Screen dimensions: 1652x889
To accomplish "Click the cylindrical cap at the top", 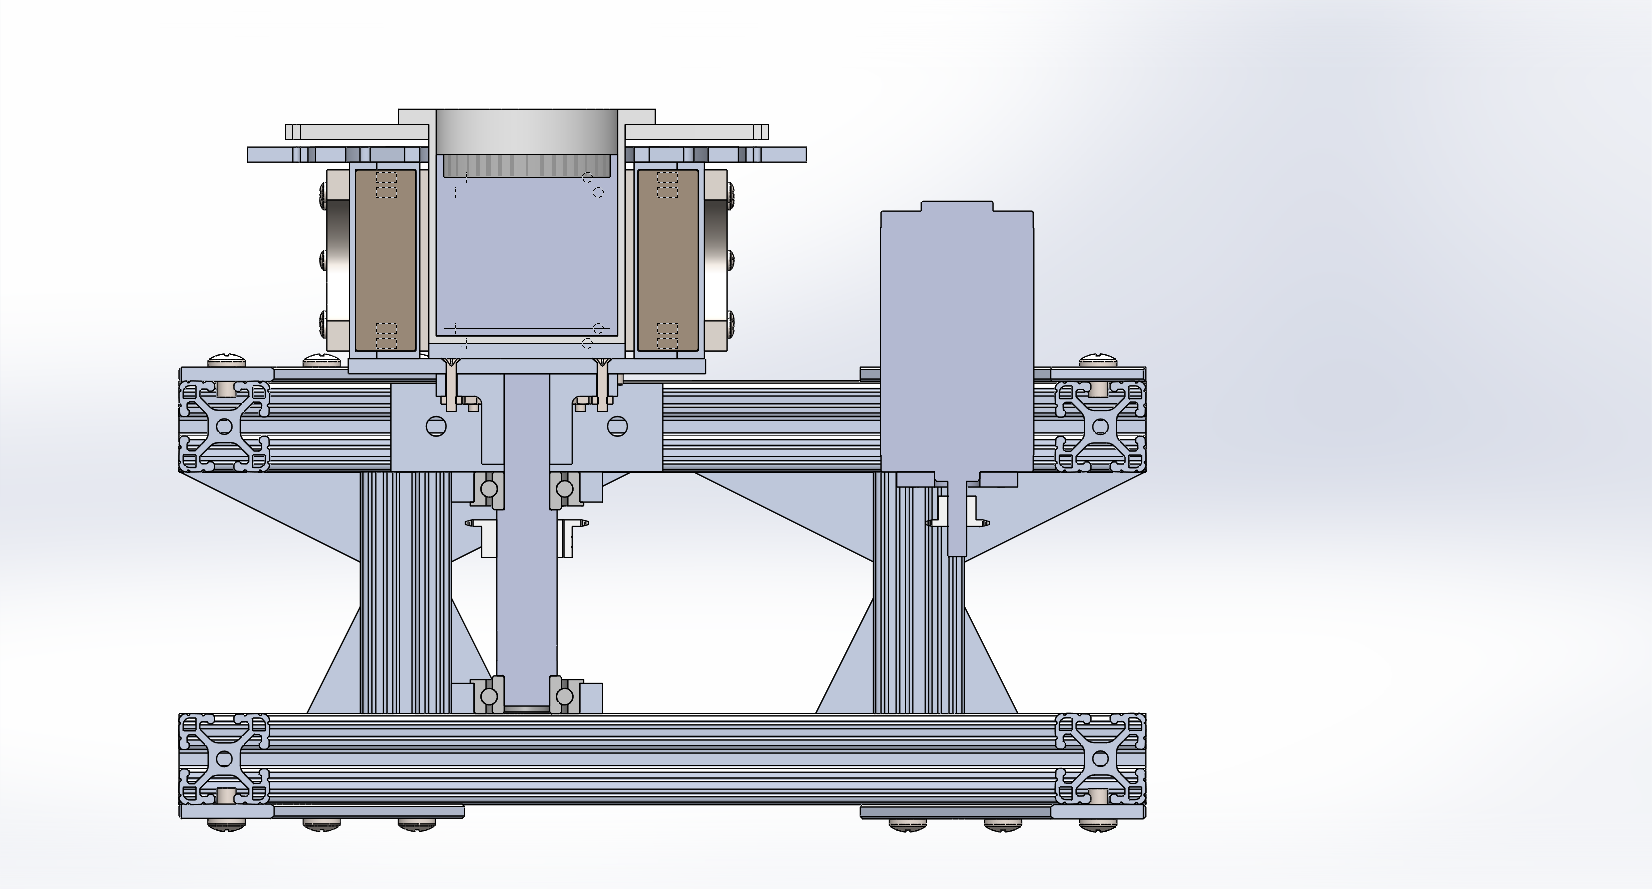I will coord(525,132).
